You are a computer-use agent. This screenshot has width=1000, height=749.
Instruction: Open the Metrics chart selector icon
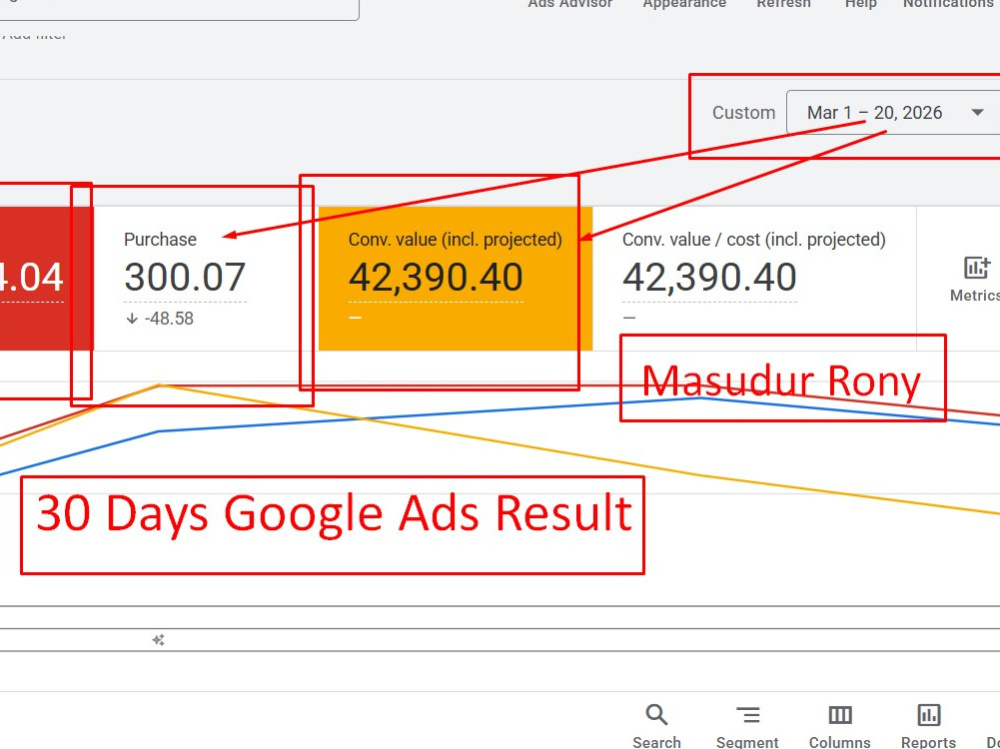click(x=976, y=268)
